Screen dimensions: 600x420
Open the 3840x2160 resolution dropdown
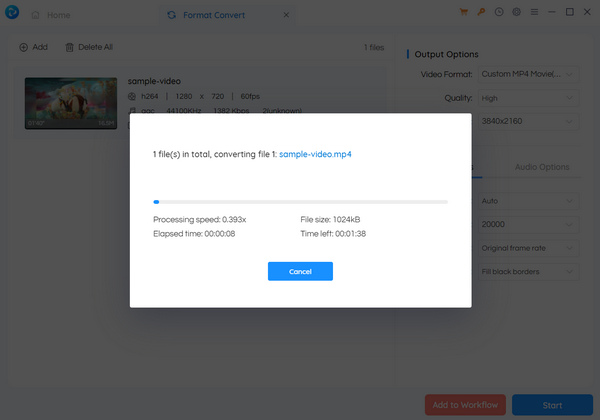(x=528, y=121)
